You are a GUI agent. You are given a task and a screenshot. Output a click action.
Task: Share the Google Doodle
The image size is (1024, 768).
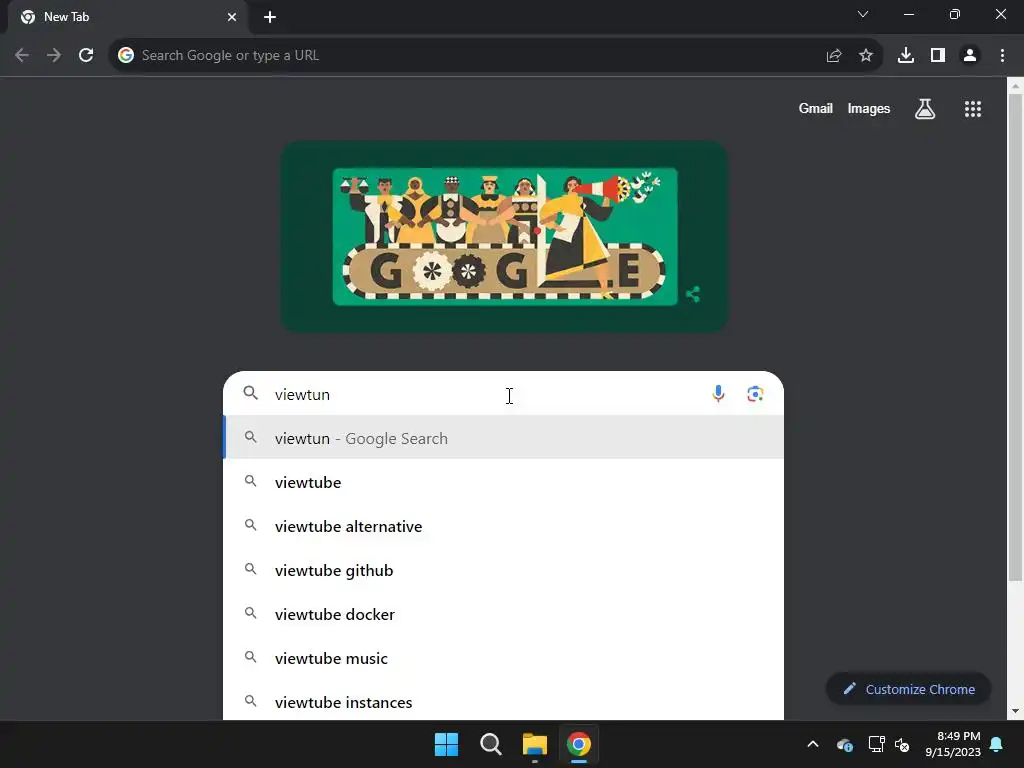tap(693, 295)
